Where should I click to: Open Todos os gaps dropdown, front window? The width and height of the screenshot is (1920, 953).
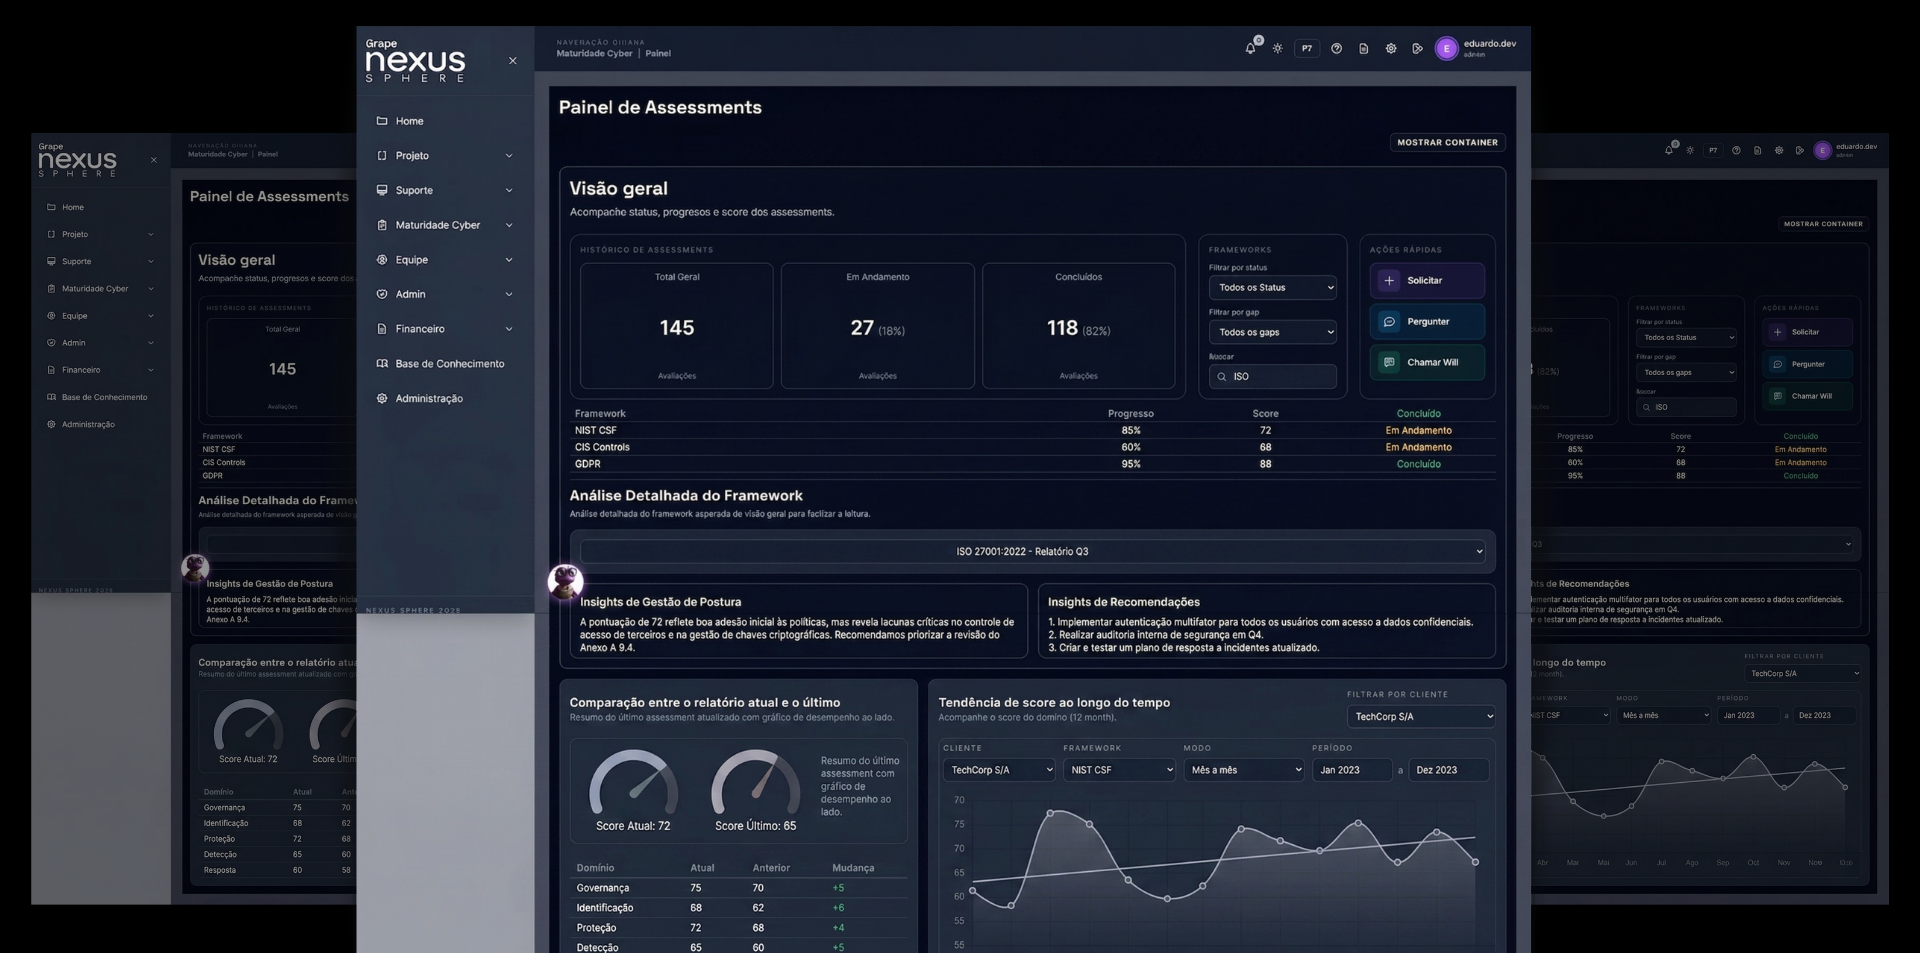[1272, 332]
